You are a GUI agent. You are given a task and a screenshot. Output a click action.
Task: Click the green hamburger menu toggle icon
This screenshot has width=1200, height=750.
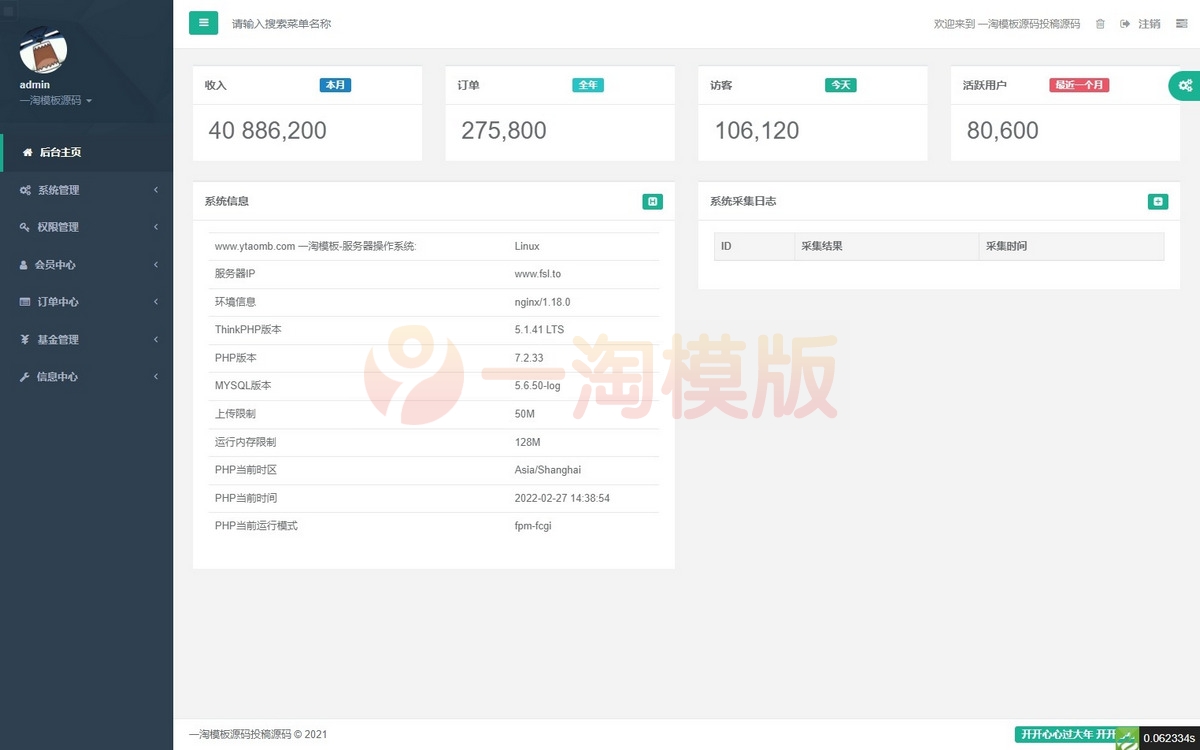point(204,22)
